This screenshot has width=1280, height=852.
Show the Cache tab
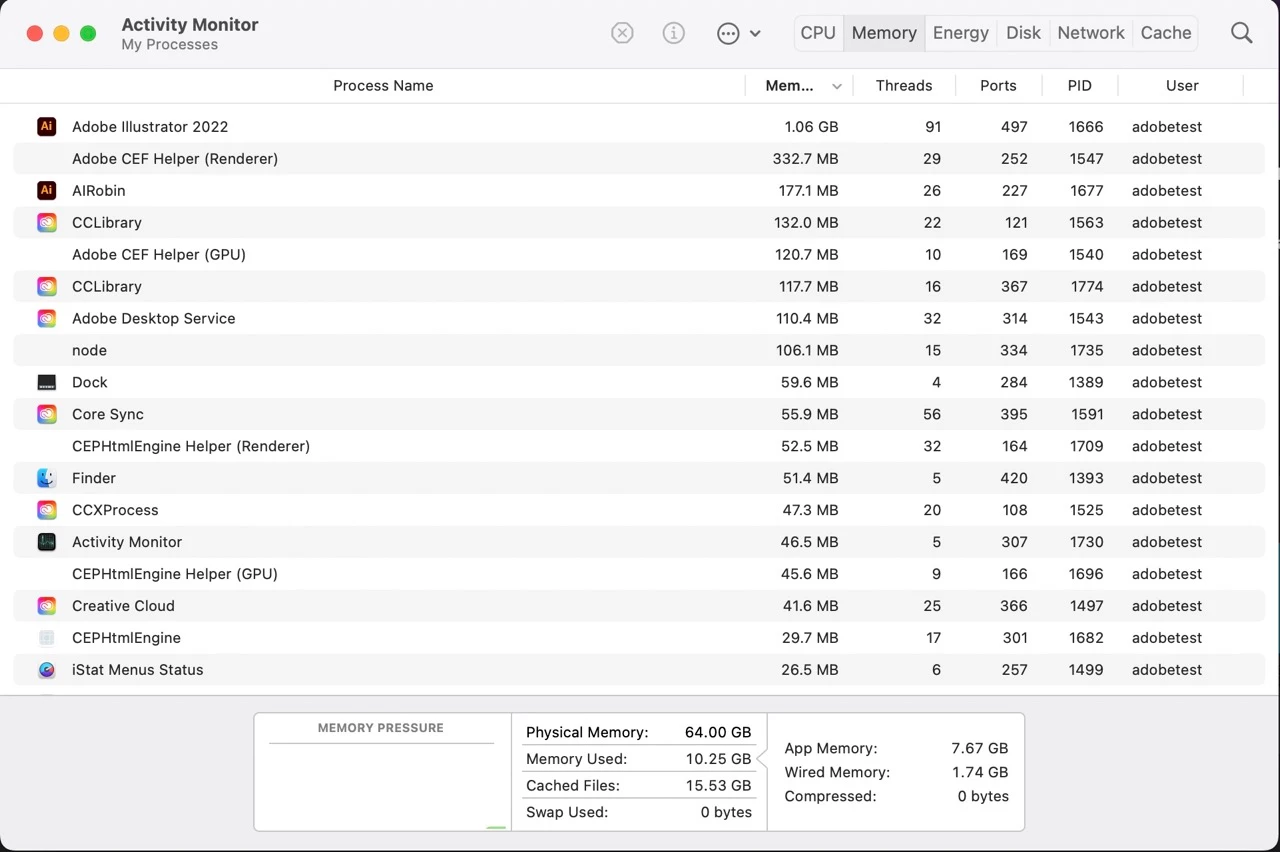coord(1166,33)
